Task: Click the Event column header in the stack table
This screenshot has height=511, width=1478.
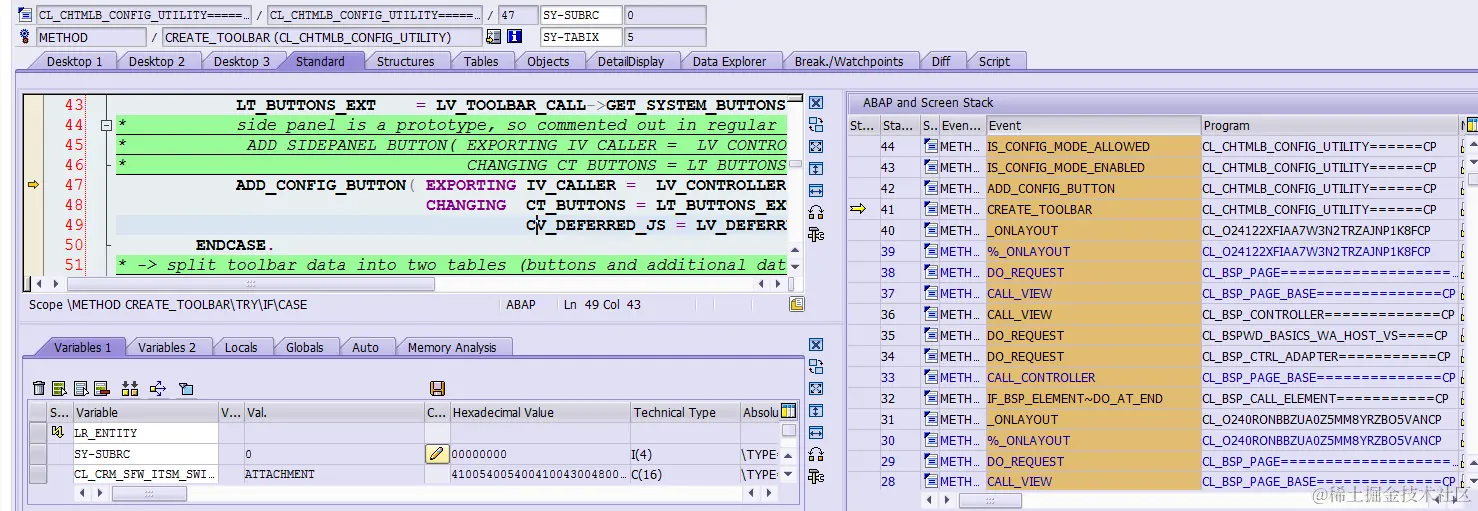Action: coord(1092,125)
